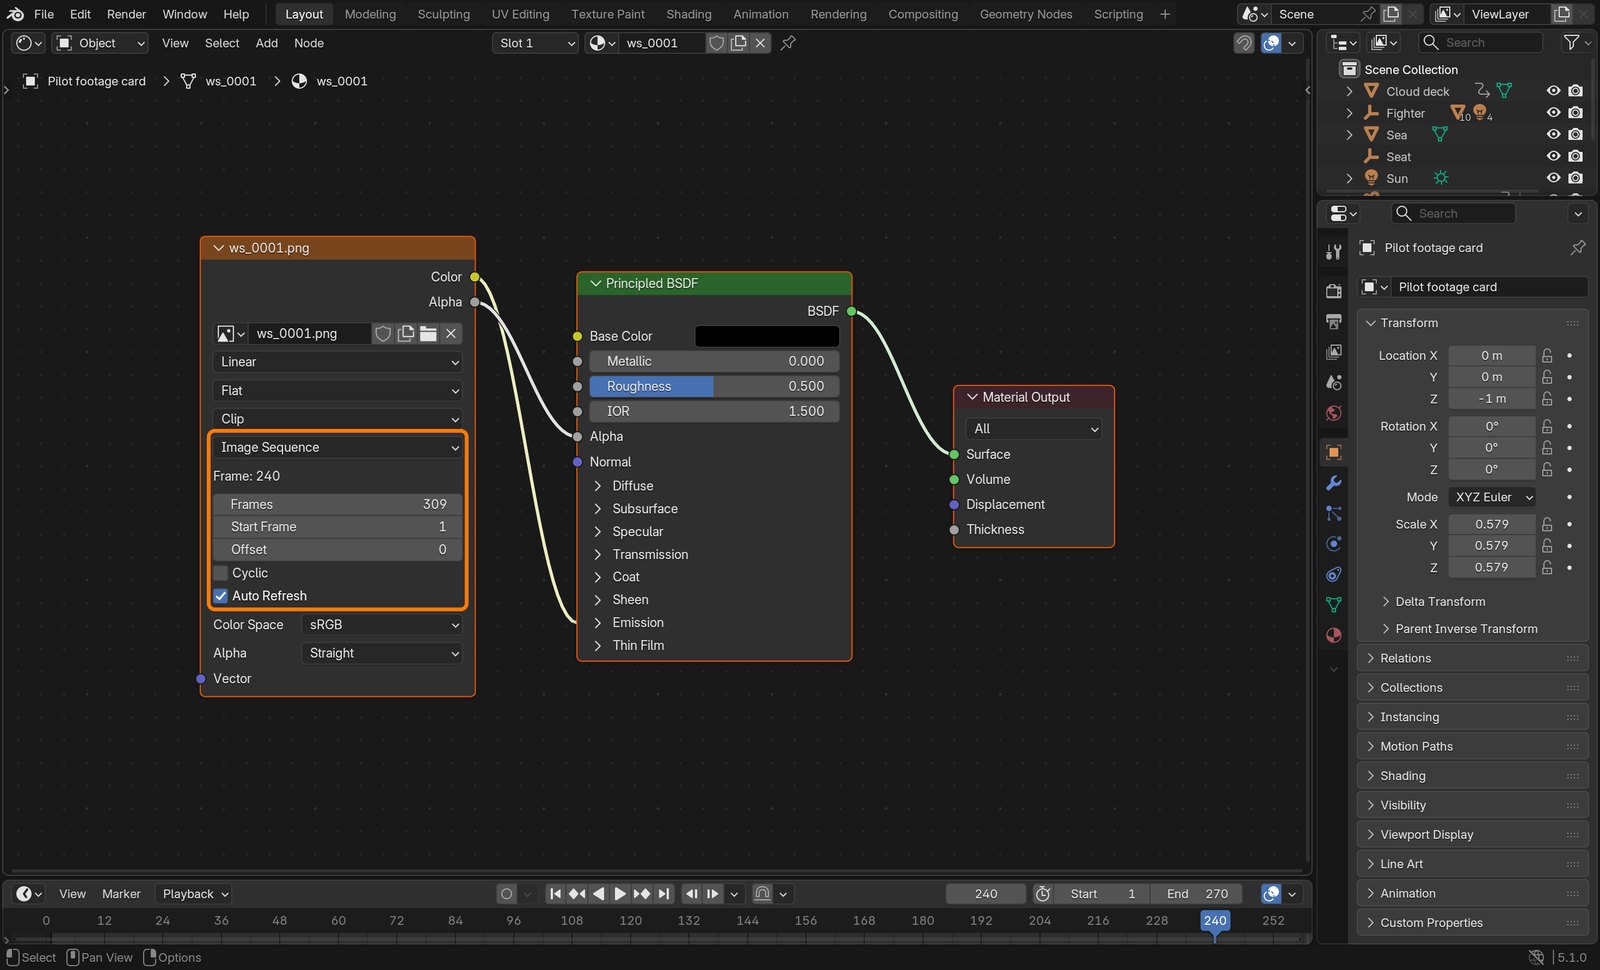Play the animation forward

(x=620, y=894)
